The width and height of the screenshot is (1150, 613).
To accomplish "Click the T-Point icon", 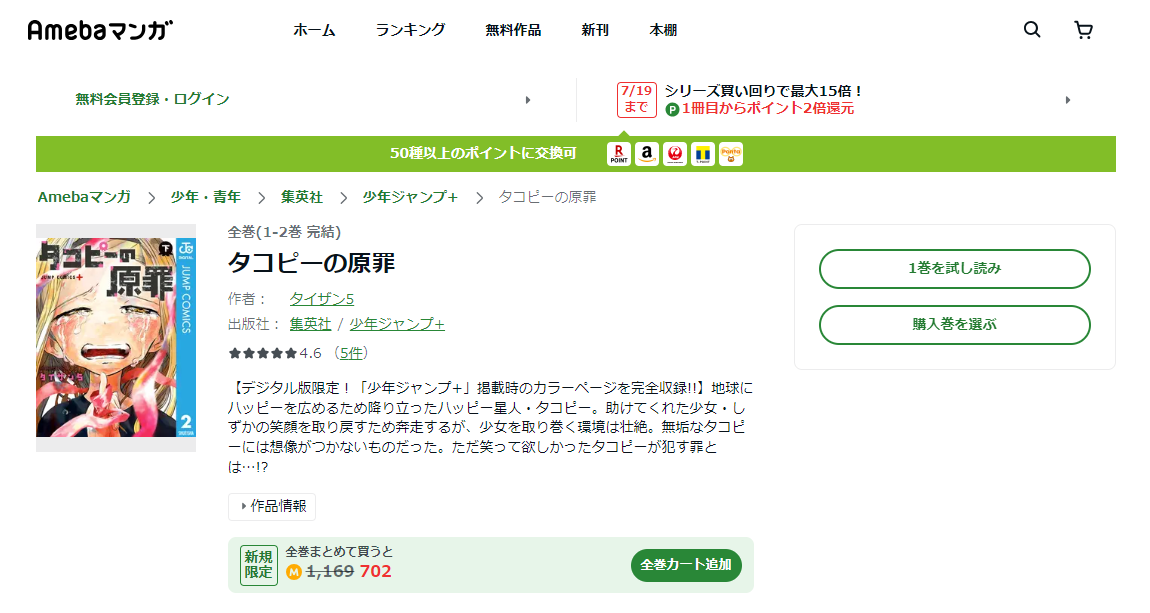I will 703,154.
